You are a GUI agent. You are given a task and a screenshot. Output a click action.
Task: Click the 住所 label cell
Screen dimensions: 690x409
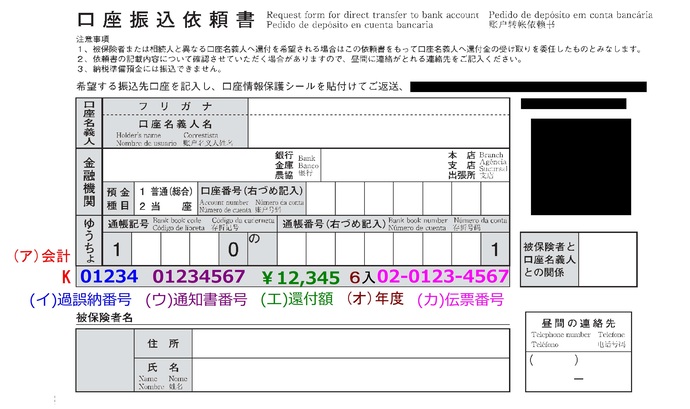click(163, 343)
